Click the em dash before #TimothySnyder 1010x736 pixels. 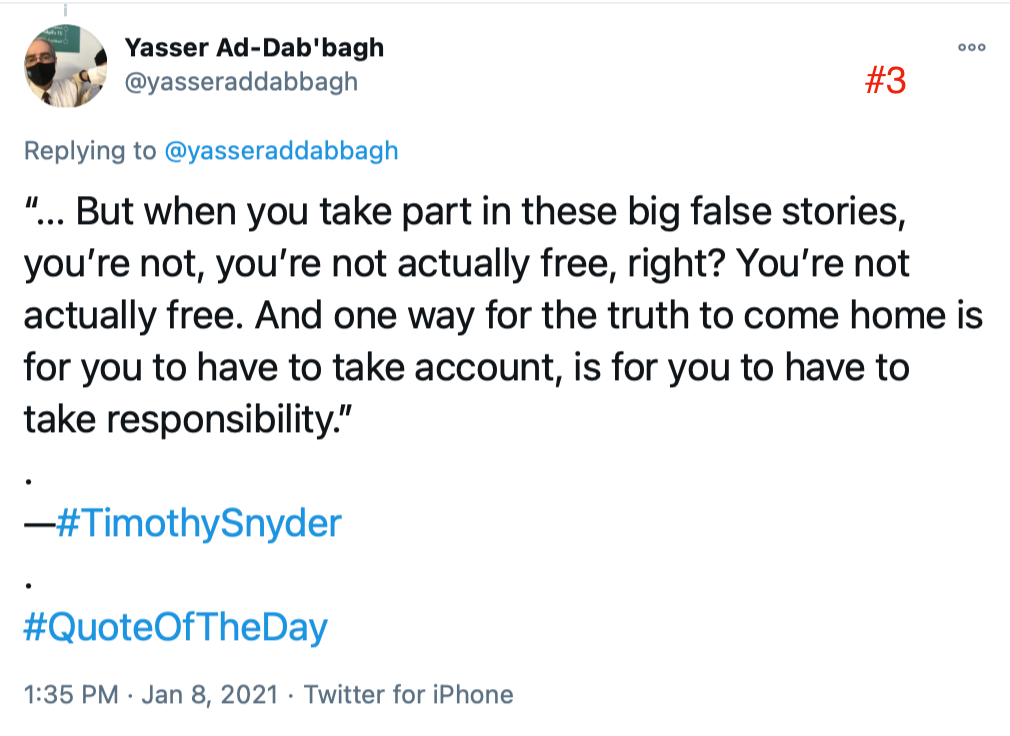[39, 523]
